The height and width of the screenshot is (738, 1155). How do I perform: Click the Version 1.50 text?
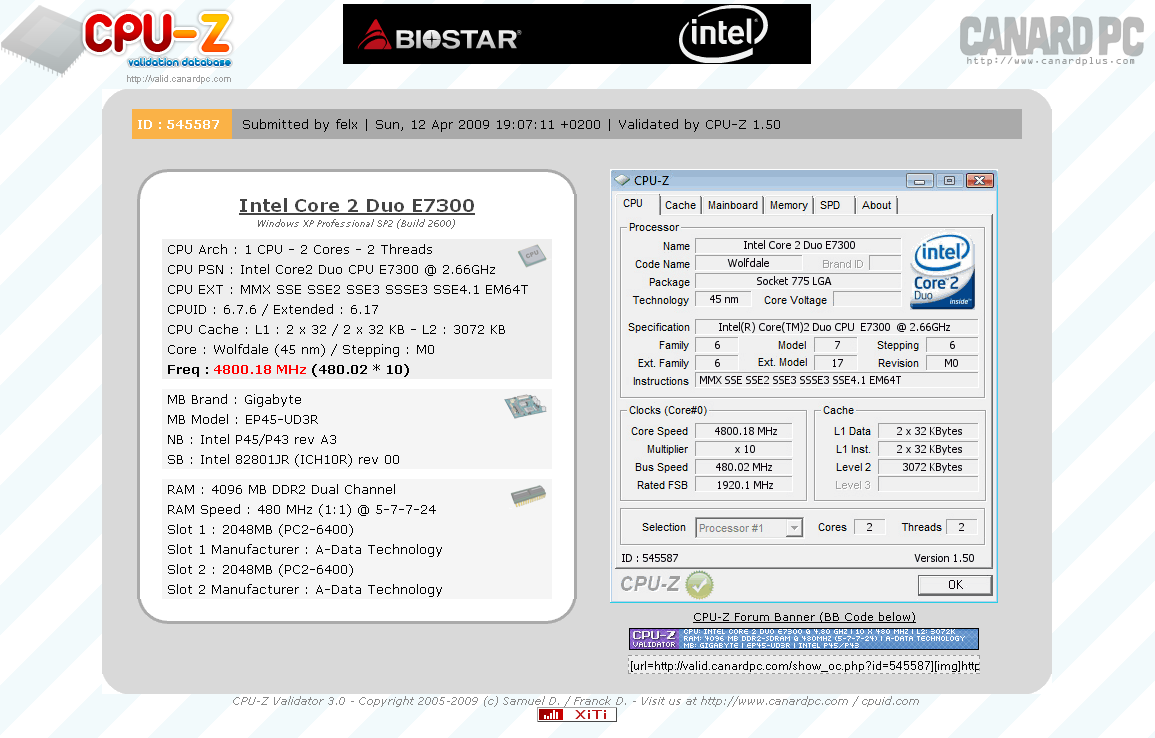944,558
